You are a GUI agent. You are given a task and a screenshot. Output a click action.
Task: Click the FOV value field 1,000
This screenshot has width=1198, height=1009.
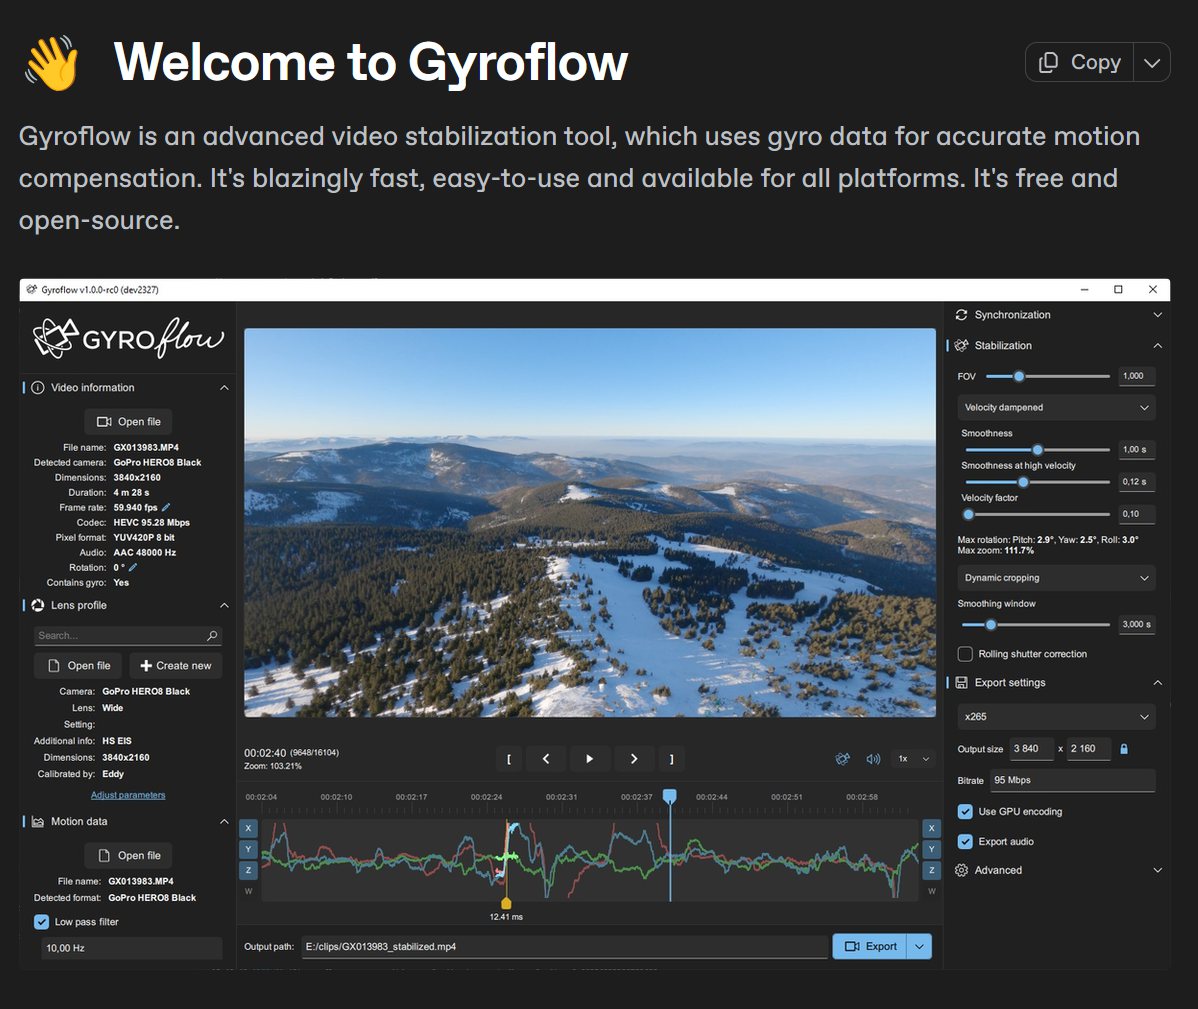coord(1137,376)
